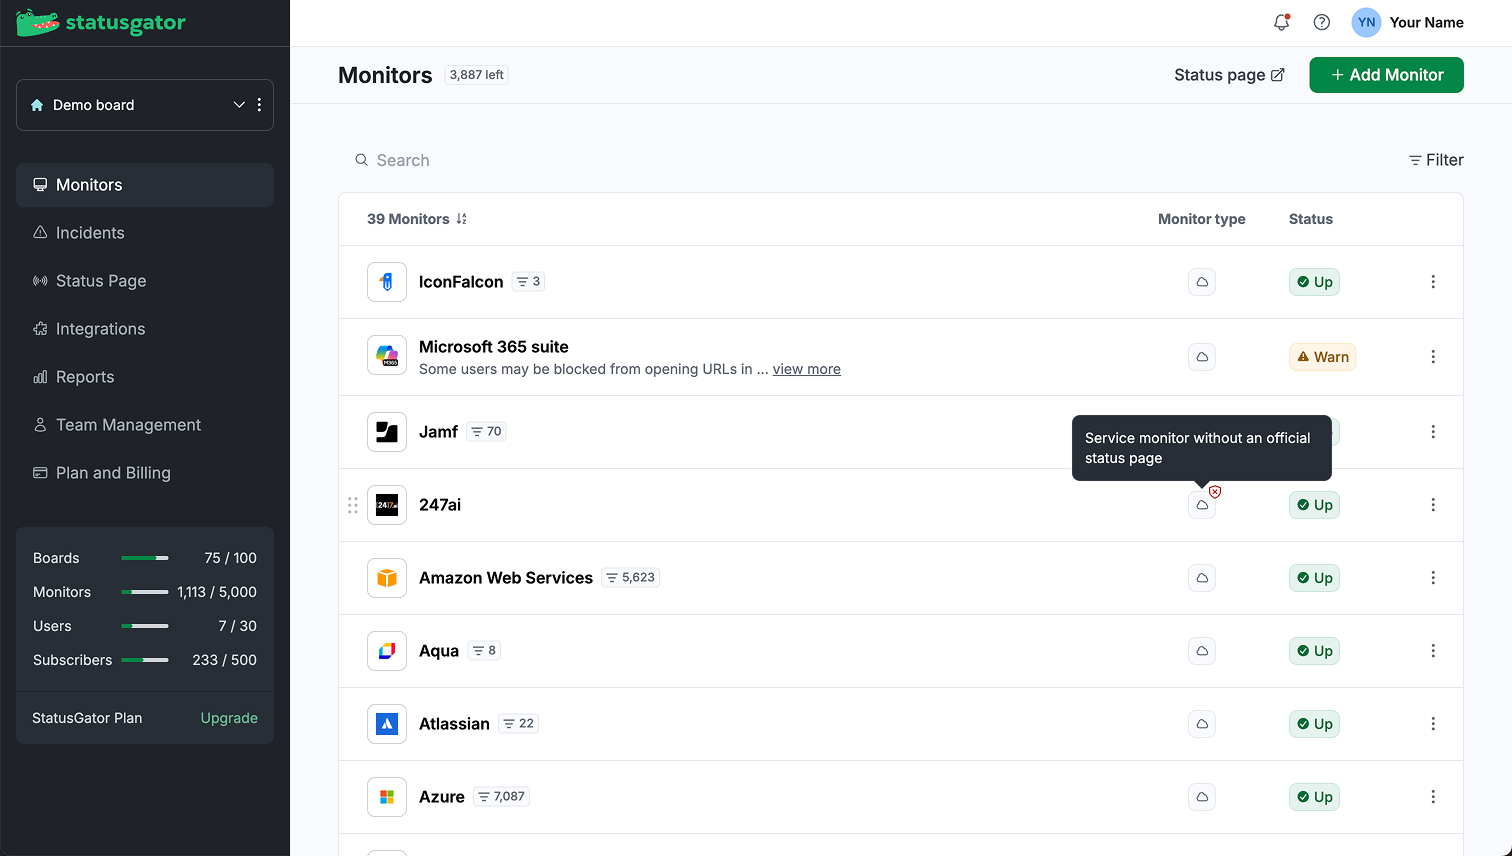Click the Filter button
This screenshot has height=856, width=1512.
(x=1436, y=160)
